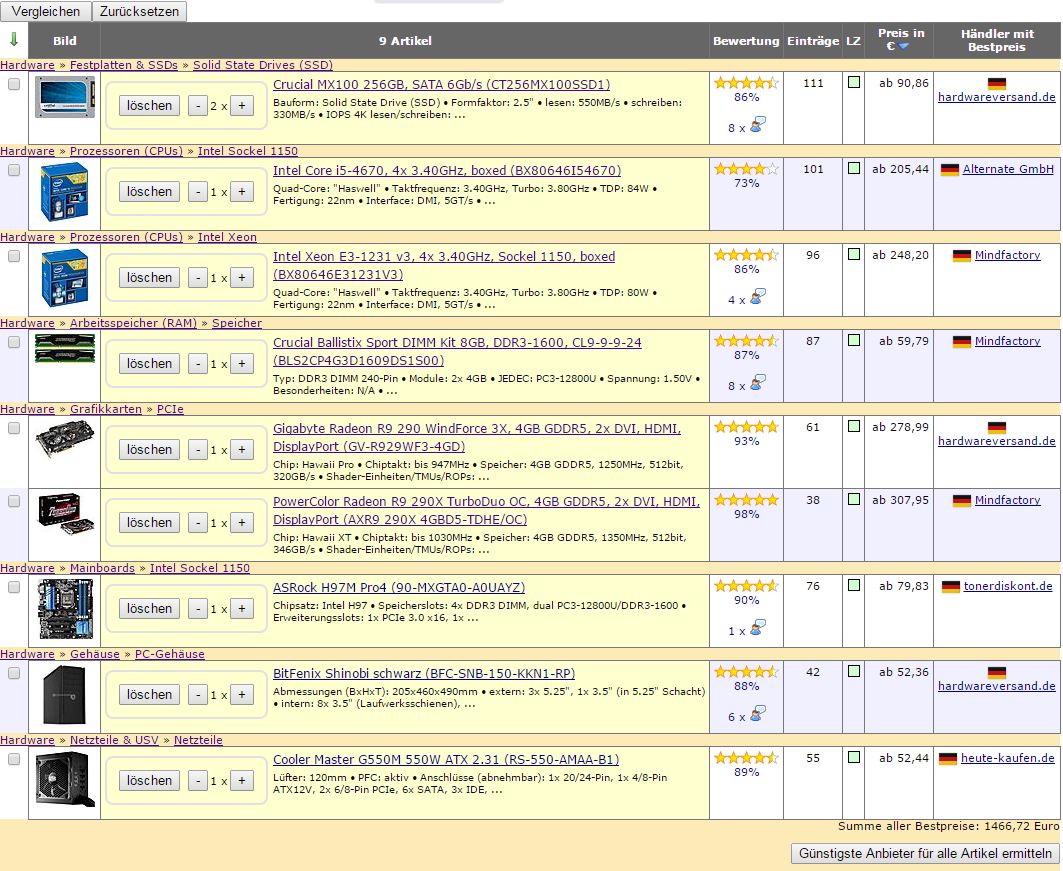1063x871 pixels.
Task: Open user reviews icon for Crucial MX100 SSD
Action: pyautogui.click(x=758, y=126)
